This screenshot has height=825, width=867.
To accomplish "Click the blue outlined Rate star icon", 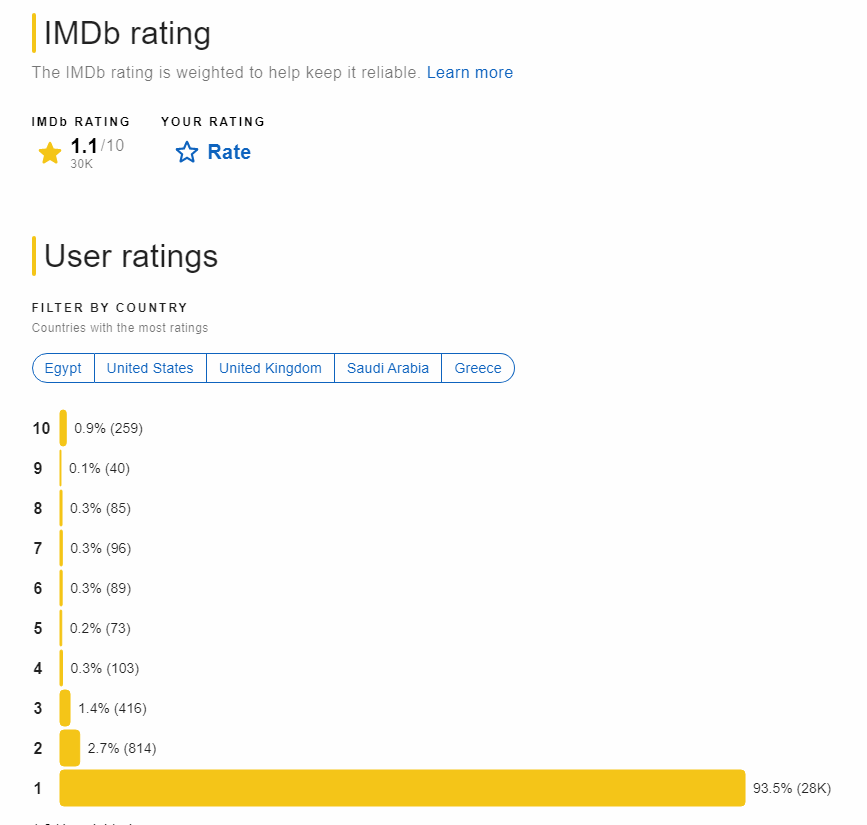I will click(x=187, y=152).
